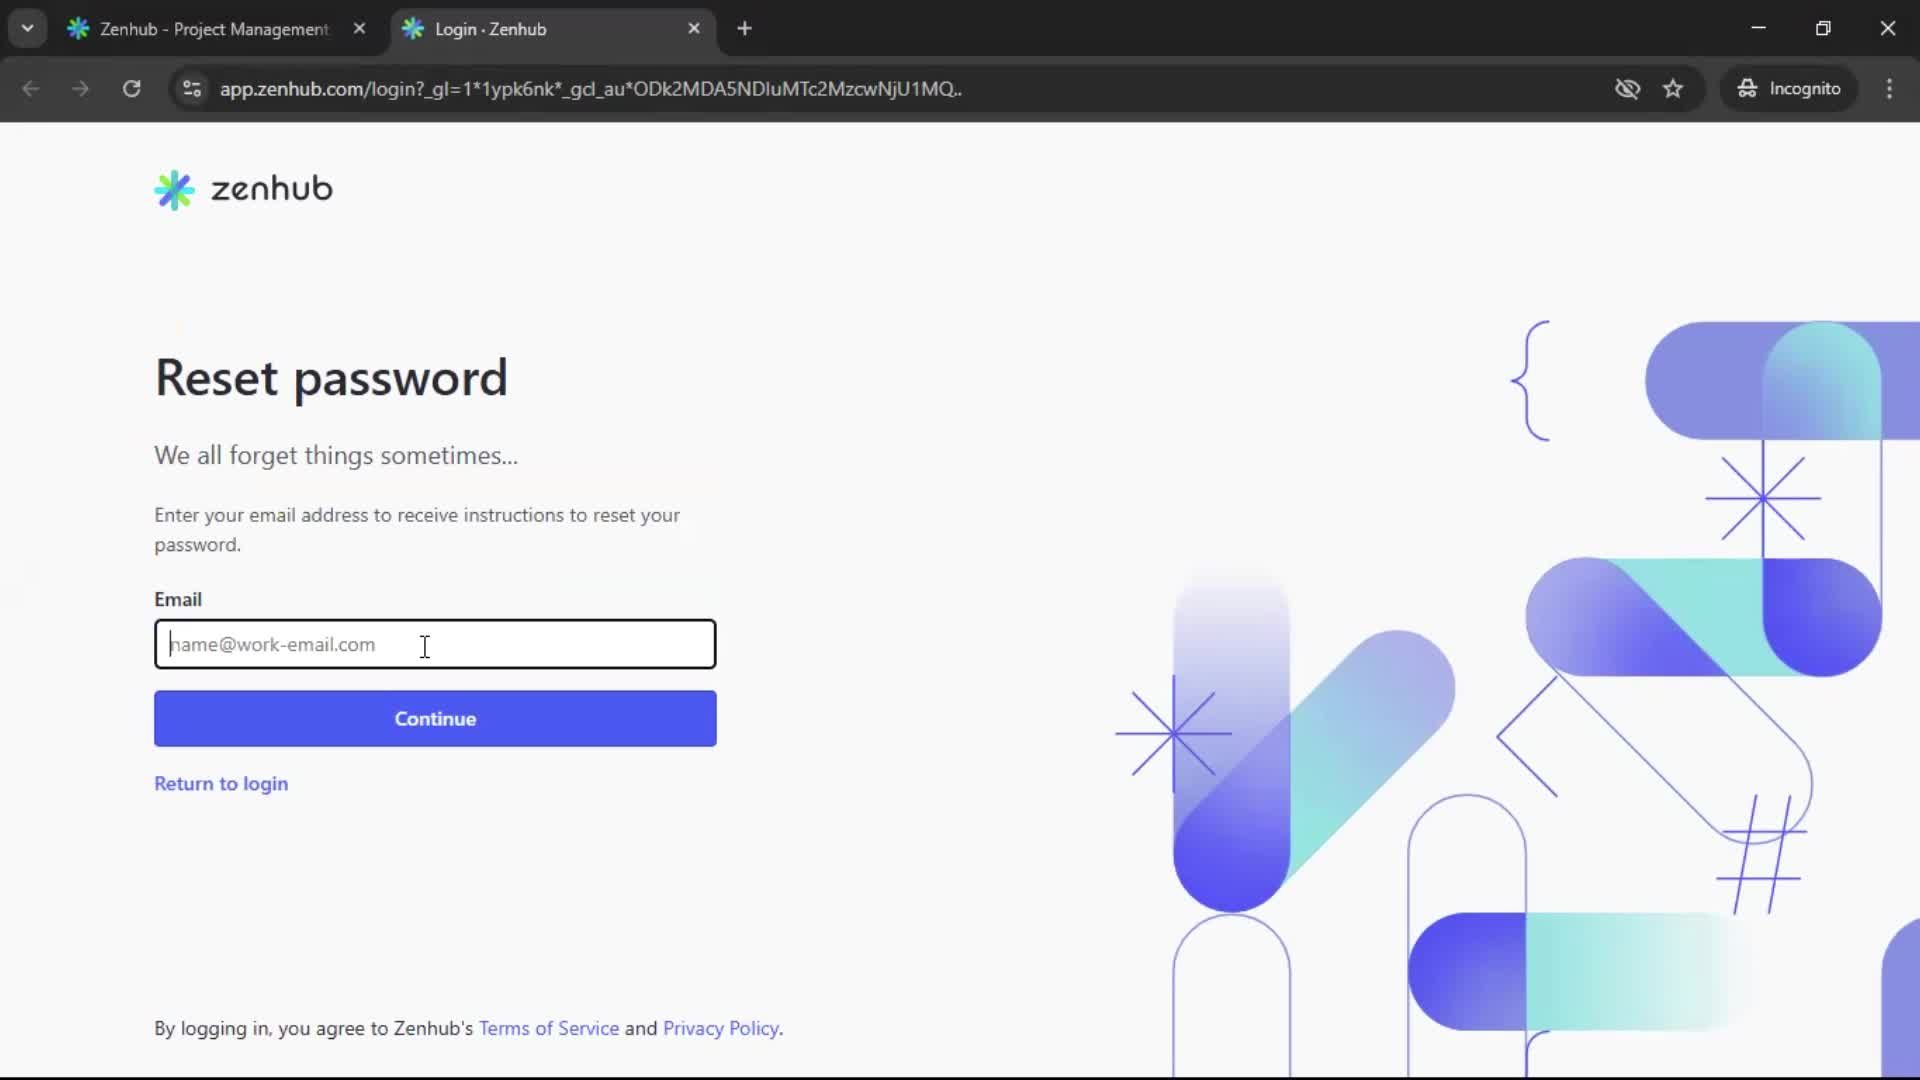The height and width of the screenshot is (1080, 1920).
Task: Navigate back using the back arrow
Action: coord(31,88)
